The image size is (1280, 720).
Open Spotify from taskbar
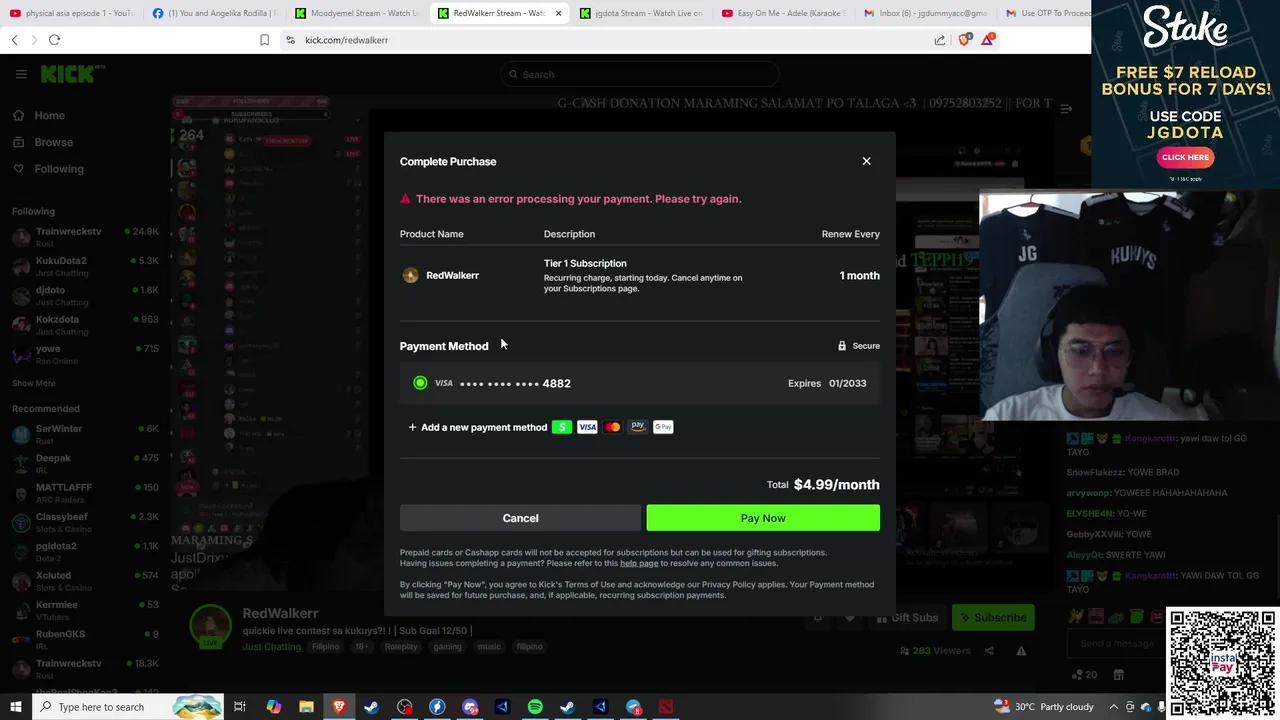[x=535, y=707]
